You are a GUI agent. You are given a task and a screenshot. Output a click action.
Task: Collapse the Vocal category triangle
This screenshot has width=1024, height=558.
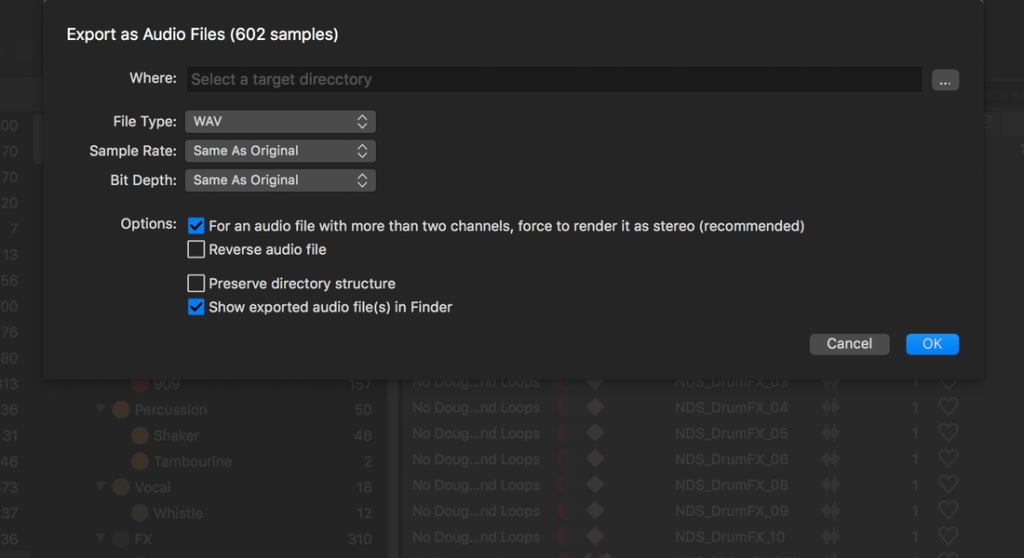(x=101, y=486)
